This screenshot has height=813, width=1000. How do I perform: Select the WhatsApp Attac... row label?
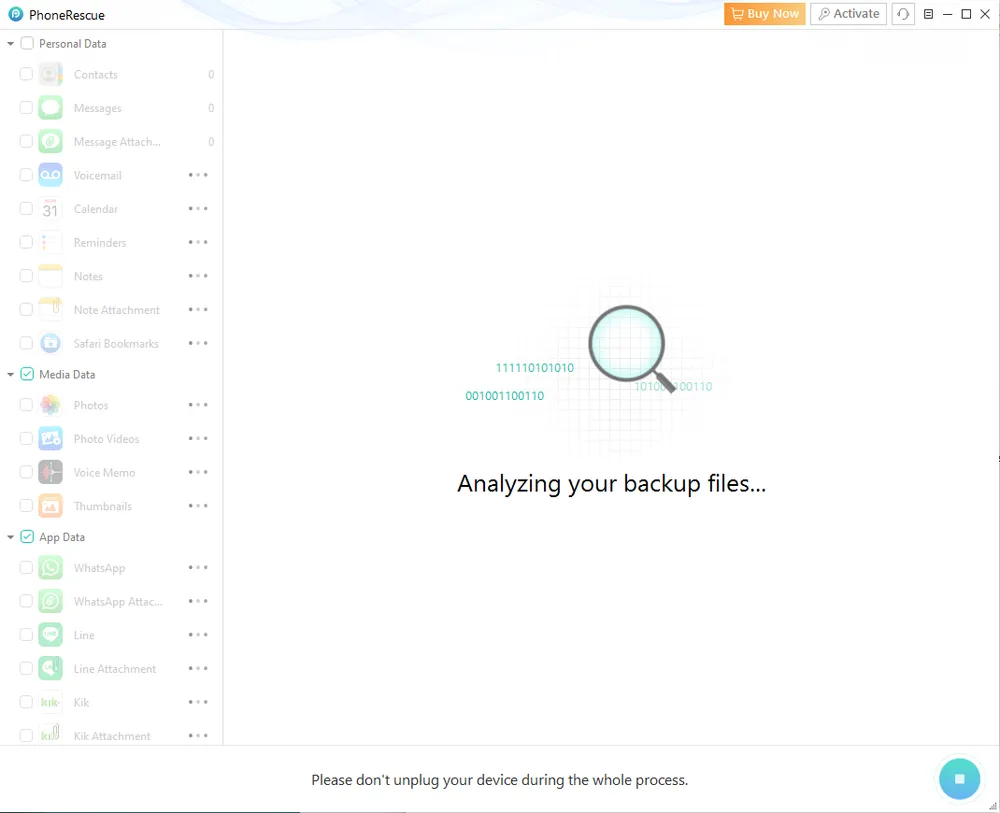point(118,602)
